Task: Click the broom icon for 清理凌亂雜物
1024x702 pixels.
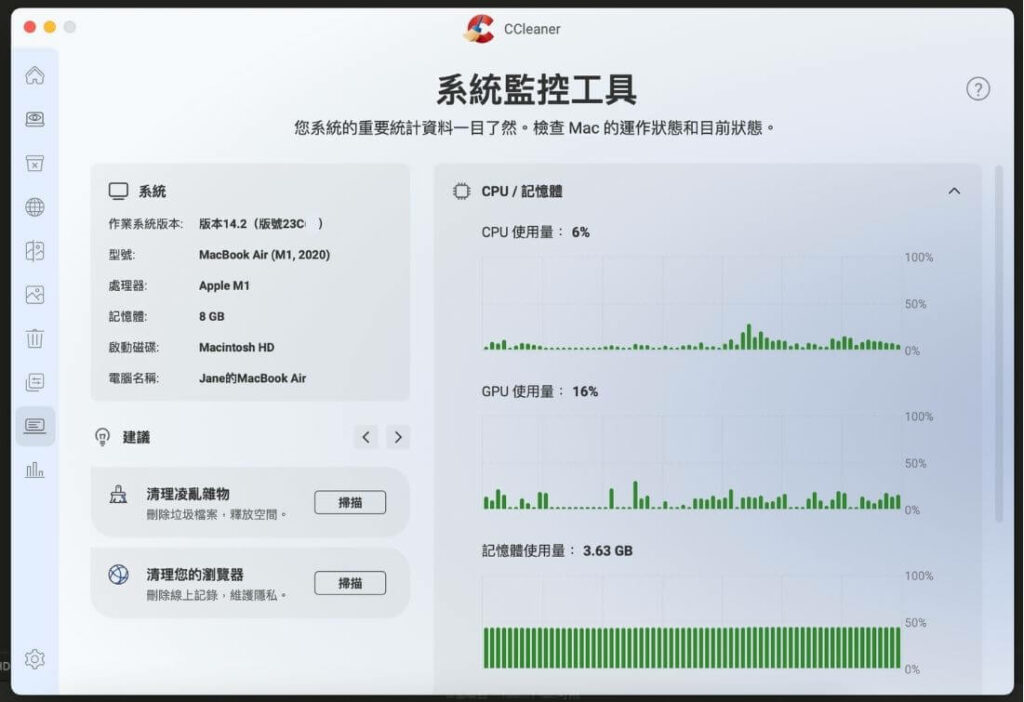Action: 118,494
